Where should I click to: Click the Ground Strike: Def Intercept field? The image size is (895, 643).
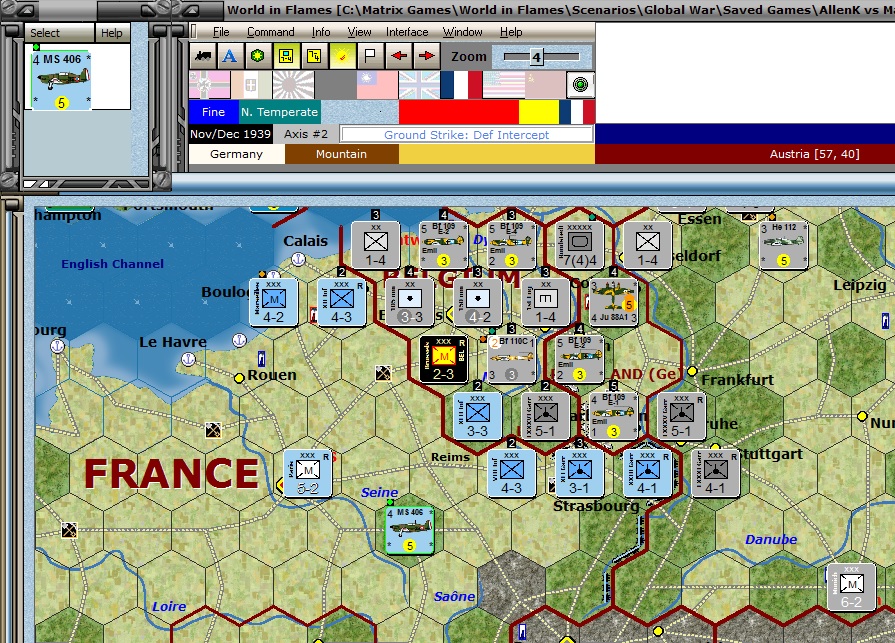point(466,135)
